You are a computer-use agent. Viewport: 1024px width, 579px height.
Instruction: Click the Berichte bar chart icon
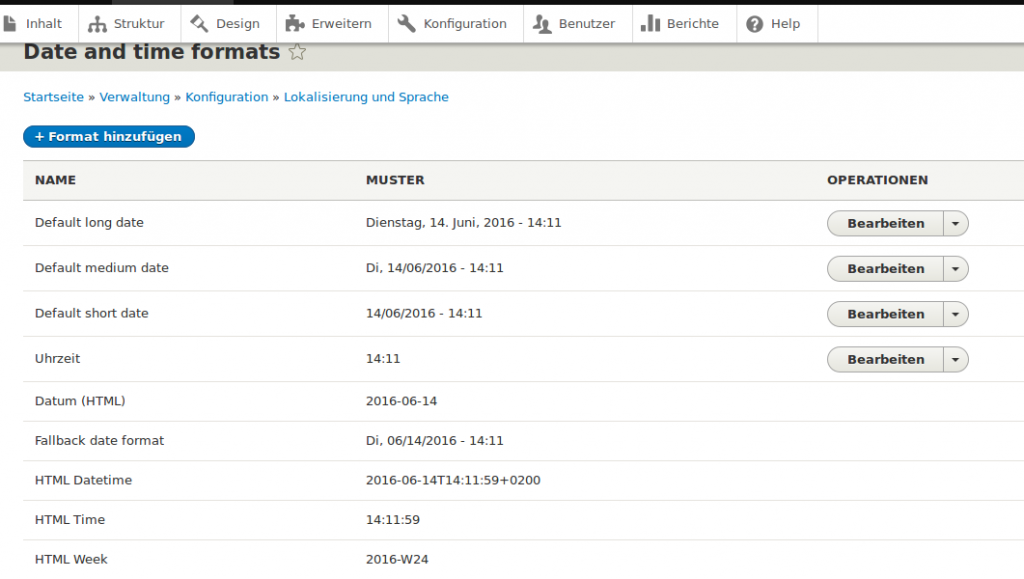pos(650,23)
